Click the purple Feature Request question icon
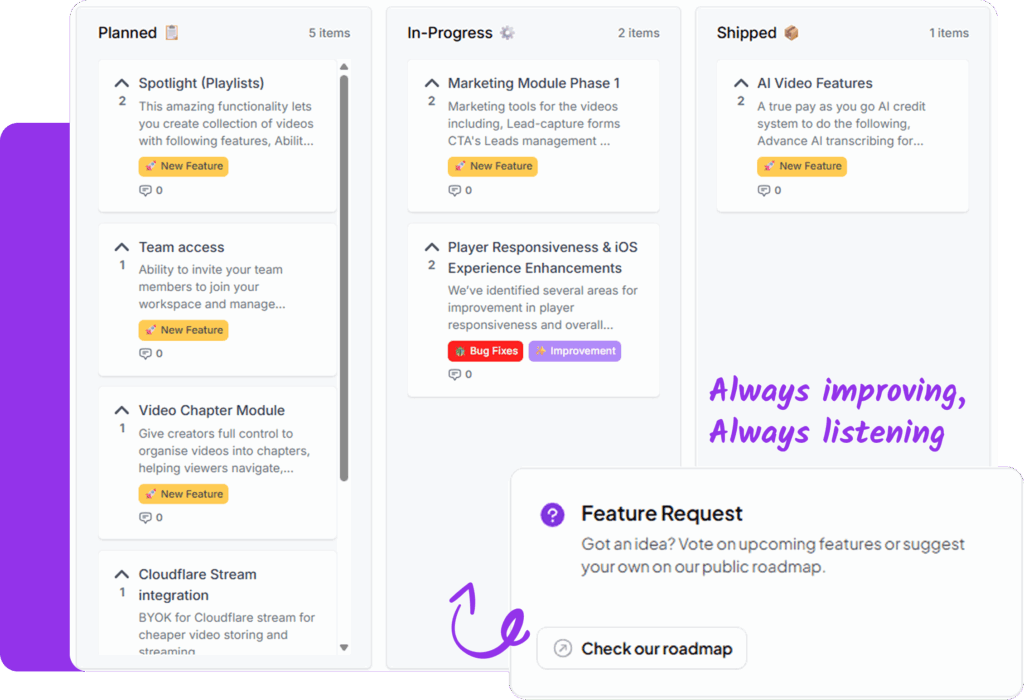 (552, 515)
